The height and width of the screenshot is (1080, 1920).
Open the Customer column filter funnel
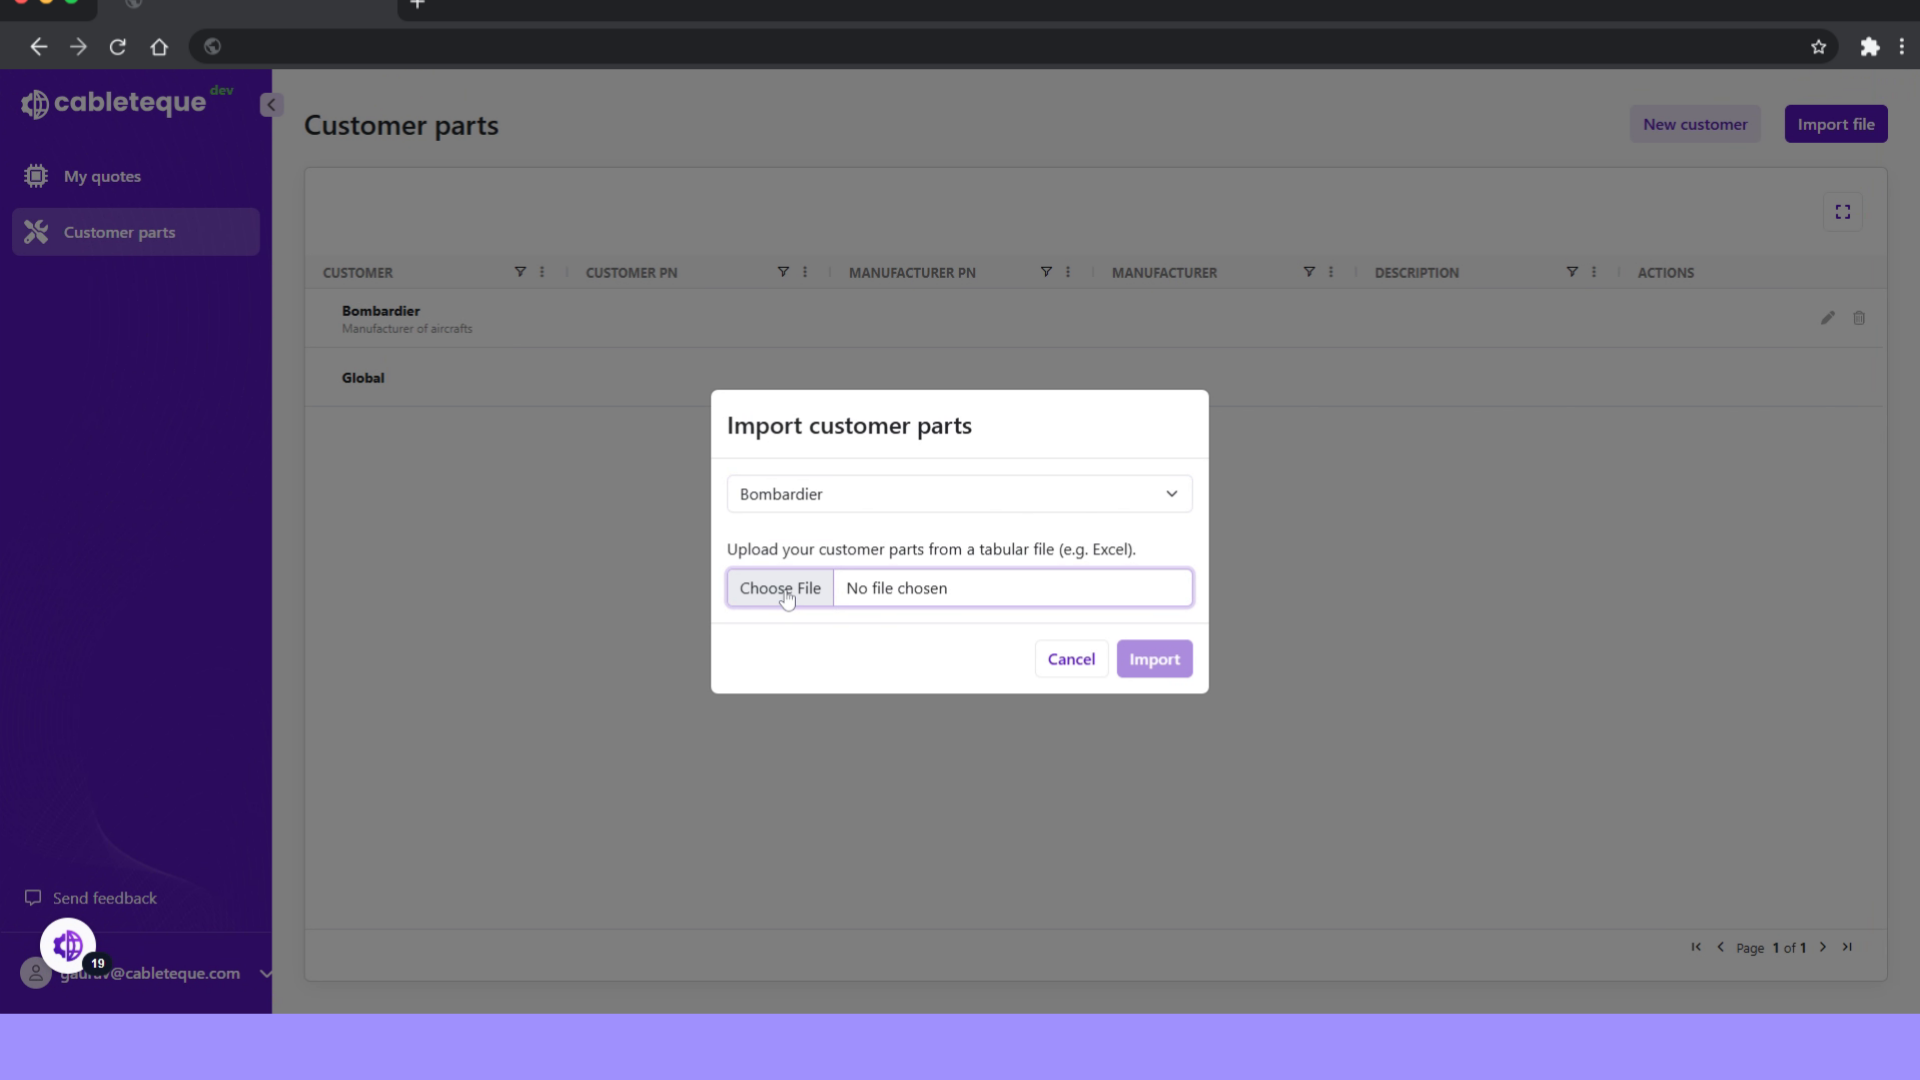519,271
